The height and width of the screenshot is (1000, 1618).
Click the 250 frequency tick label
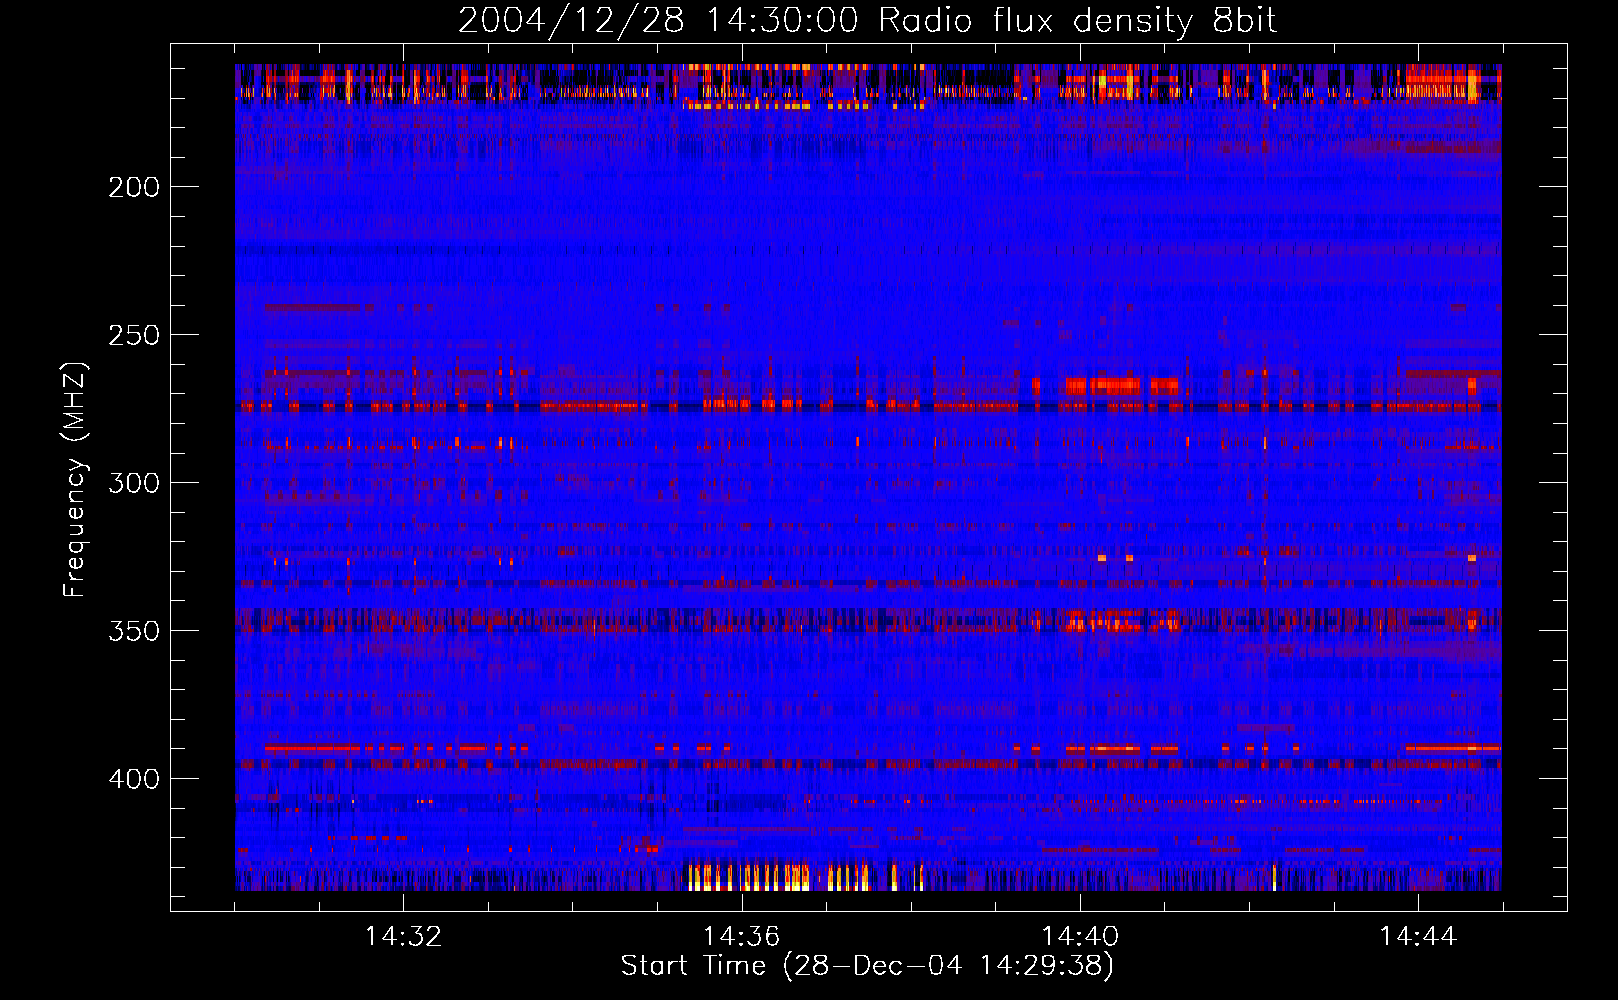134,335
